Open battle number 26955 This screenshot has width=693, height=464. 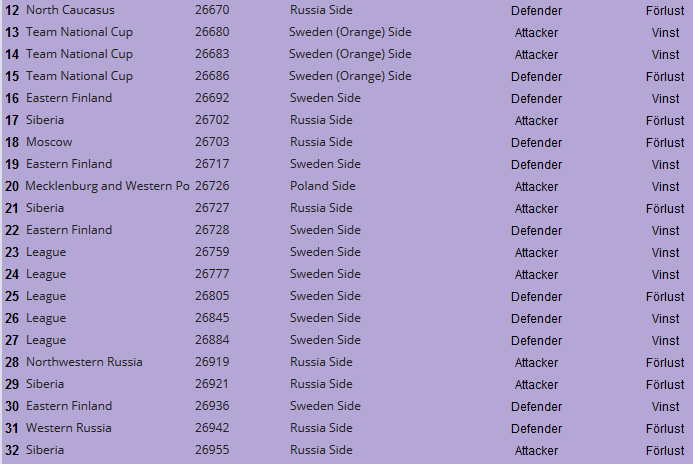coord(212,450)
